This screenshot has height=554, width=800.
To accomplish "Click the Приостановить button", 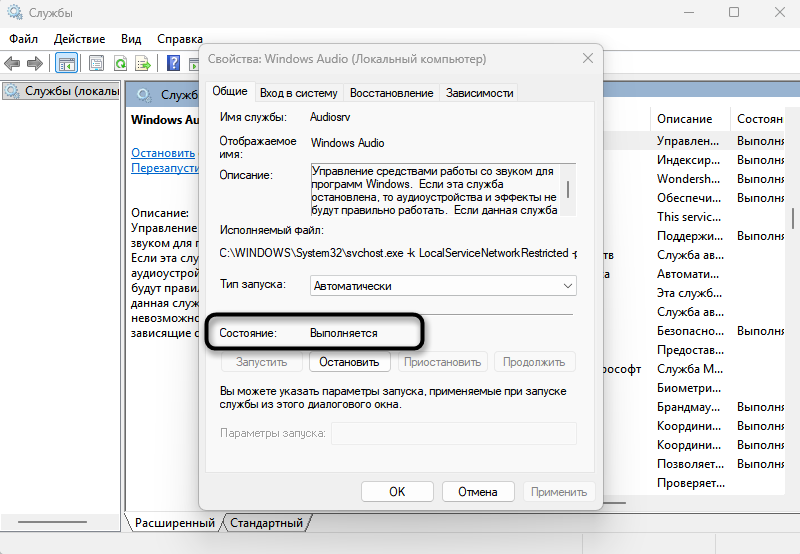I will click(x=442, y=362).
